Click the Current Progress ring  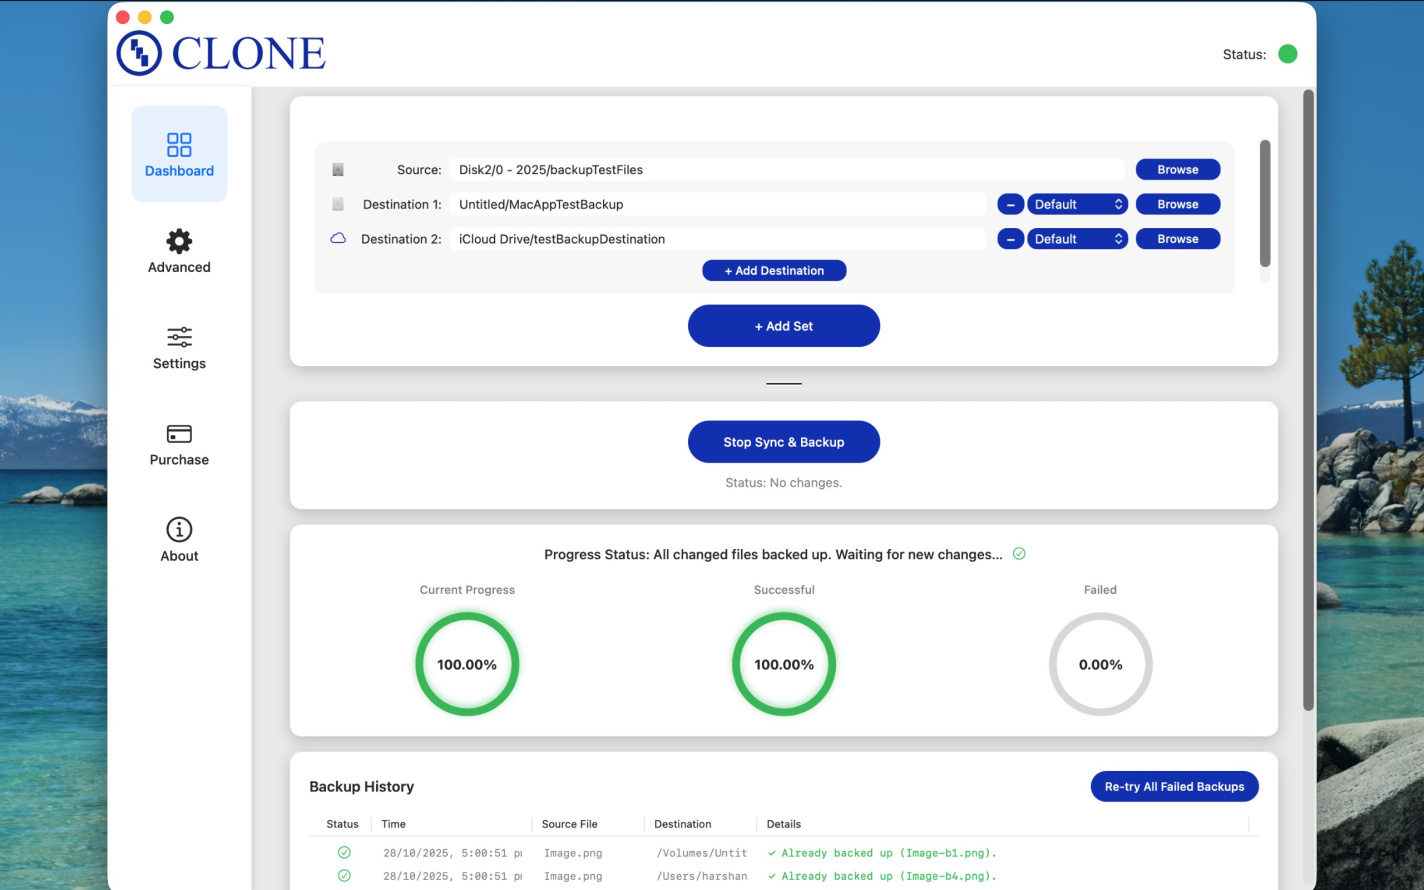tap(467, 664)
